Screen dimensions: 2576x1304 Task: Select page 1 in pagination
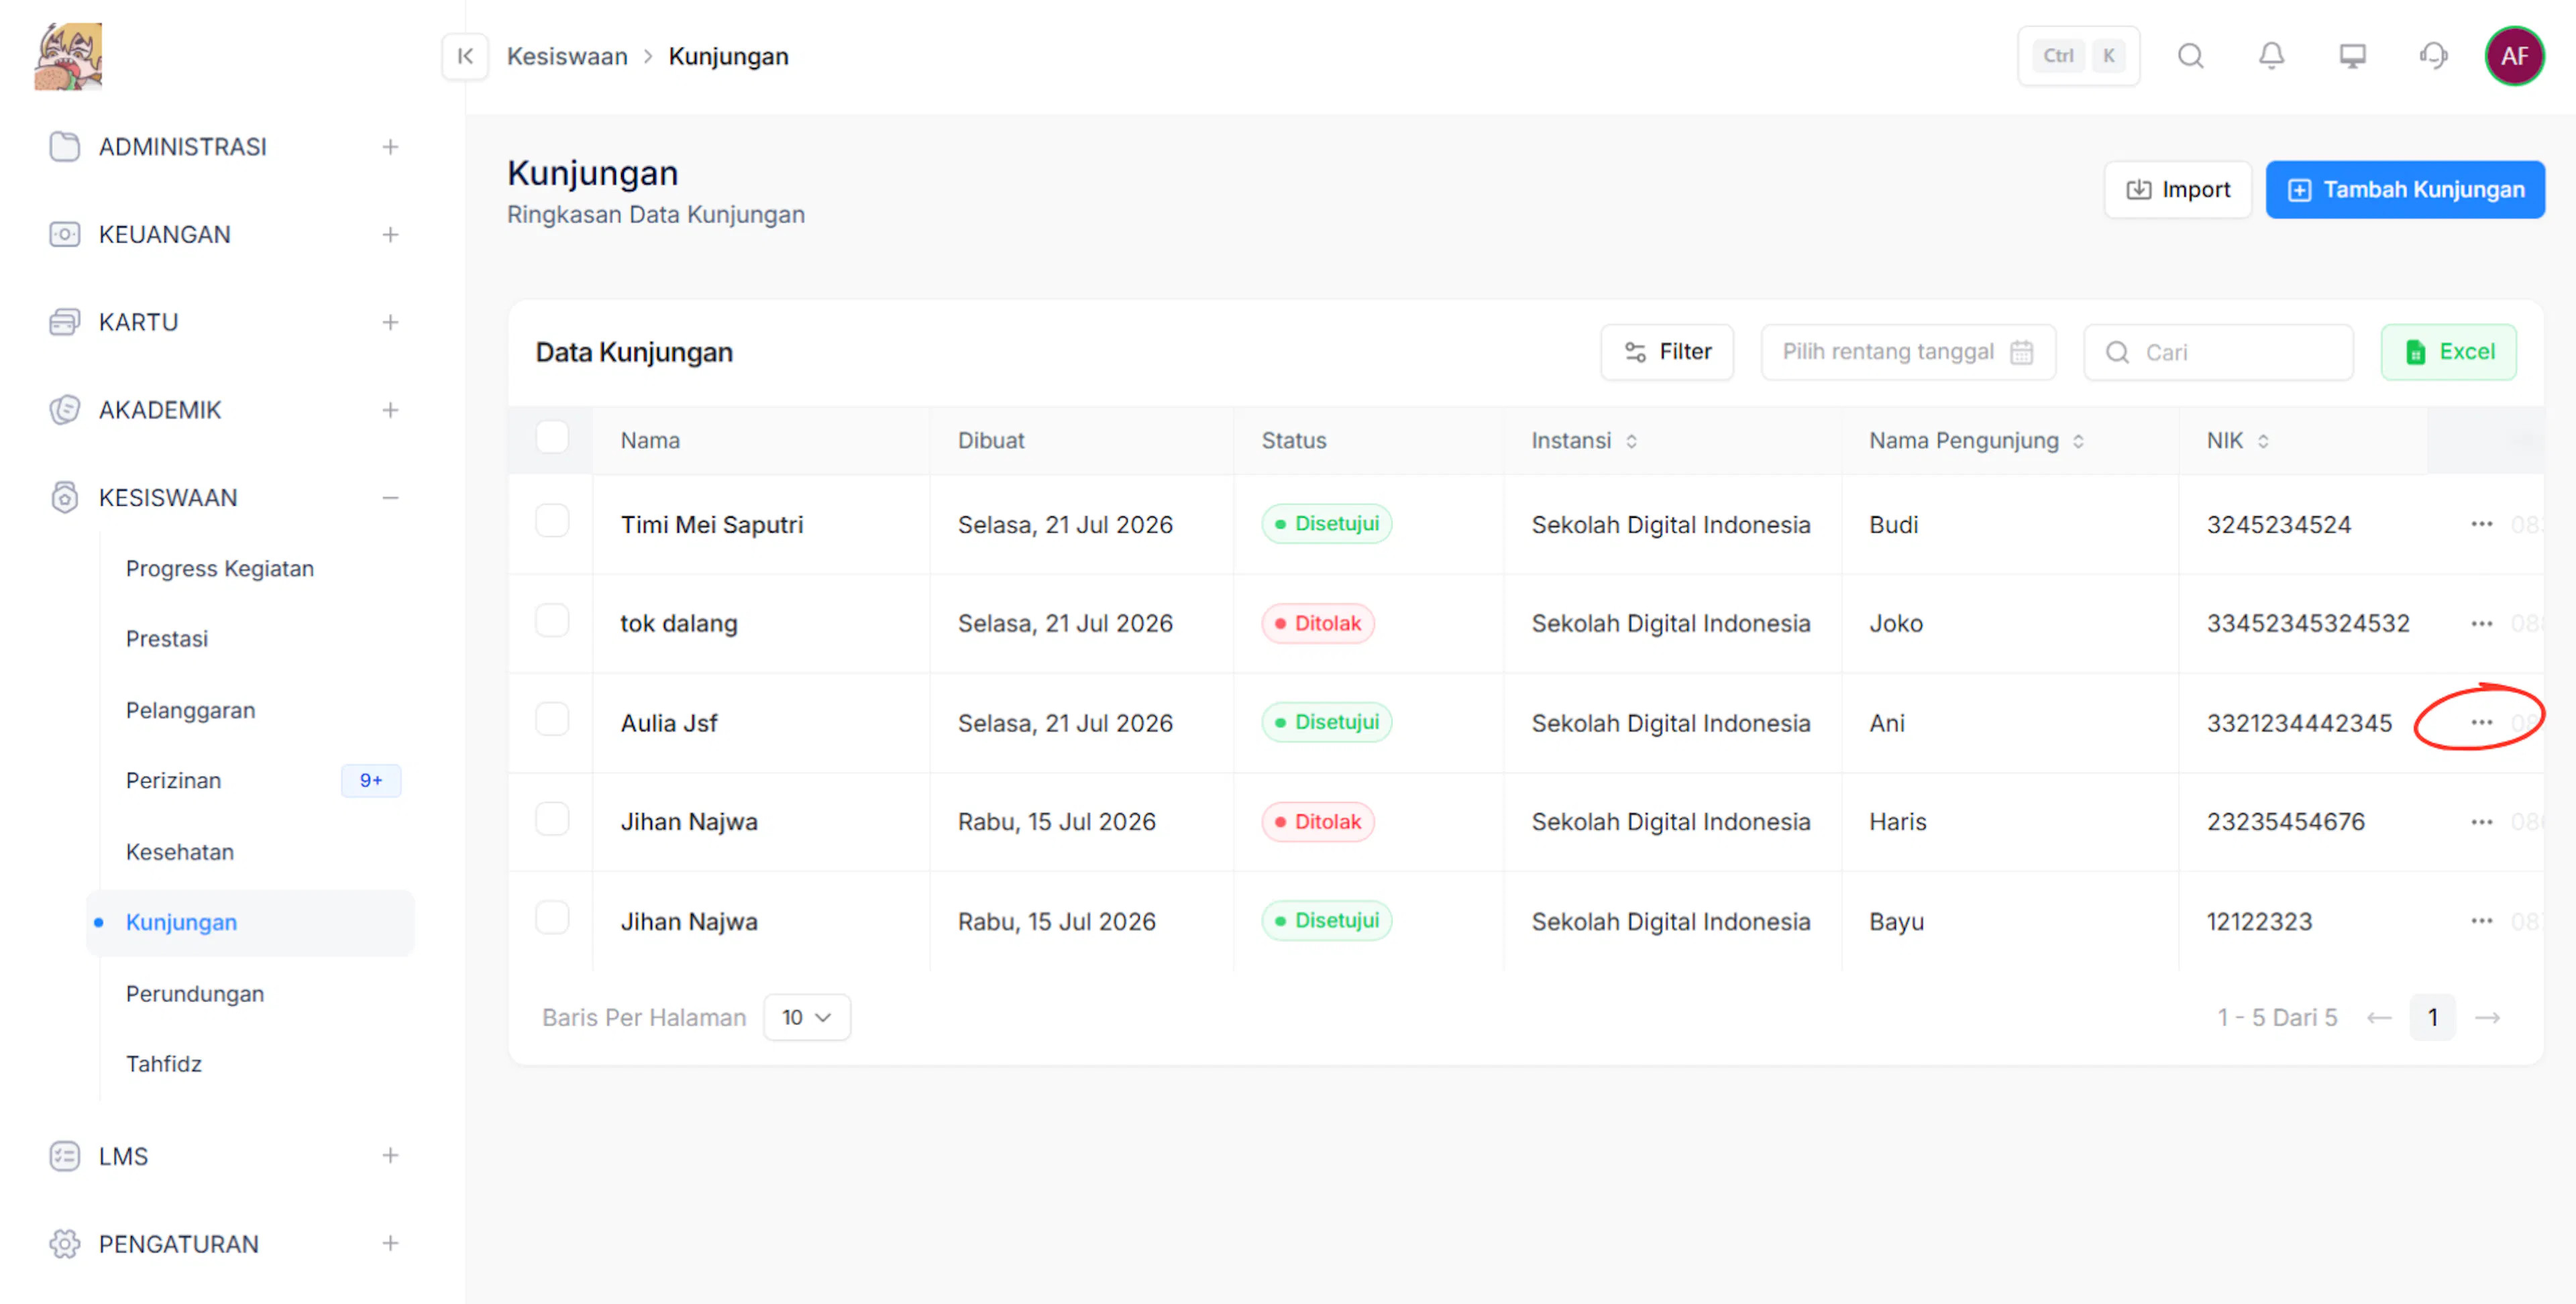point(2432,1018)
